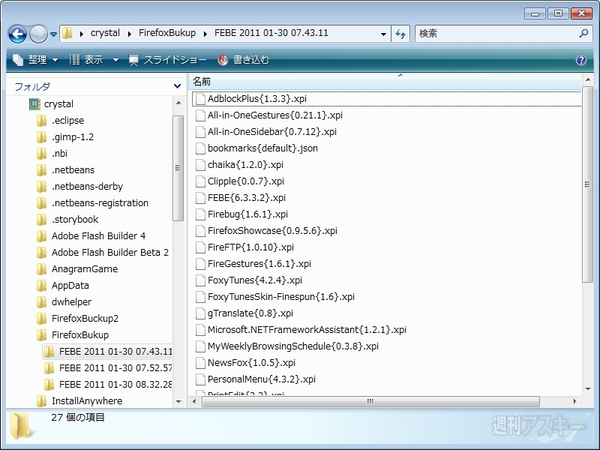Image resolution: width=600 pixels, height=450 pixels.
Task: Click the FoxyTunesSkin-Finespun{1.6}.xpi file icon
Action: pyautogui.click(x=201, y=297)
